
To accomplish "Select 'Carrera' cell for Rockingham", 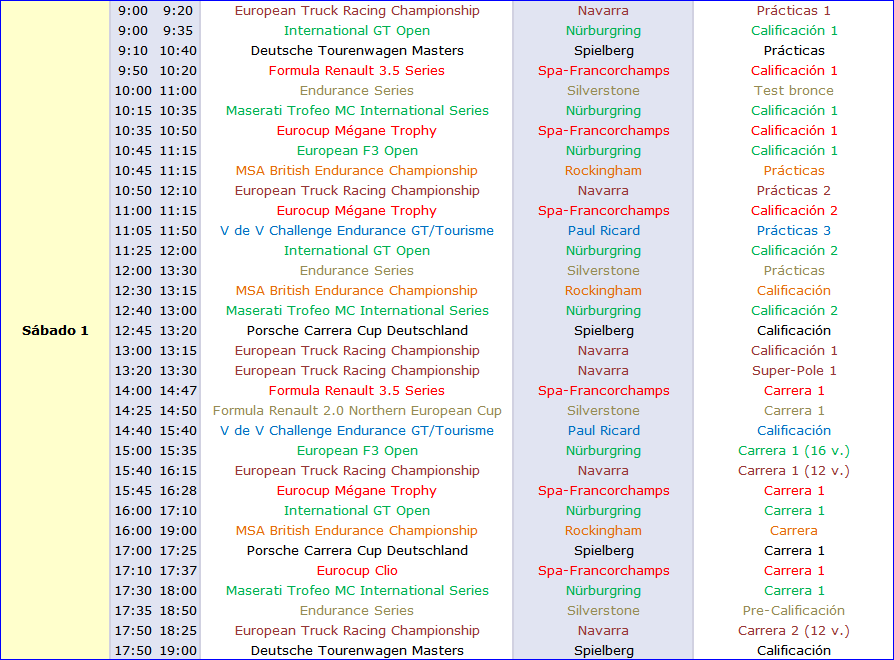I will [x=793, y=531].
